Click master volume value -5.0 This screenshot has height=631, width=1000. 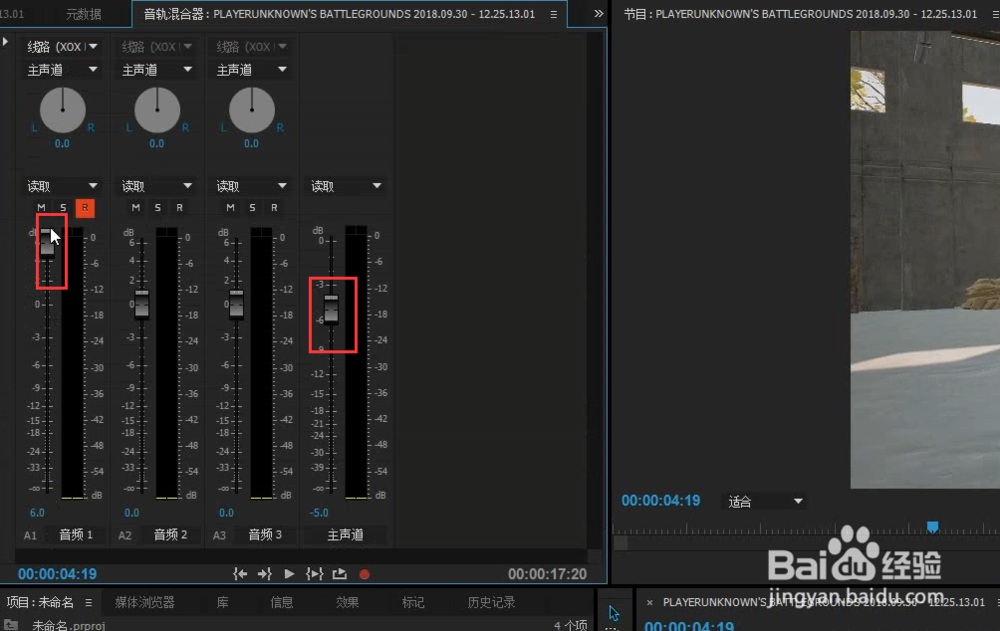[x=320, y=512]
